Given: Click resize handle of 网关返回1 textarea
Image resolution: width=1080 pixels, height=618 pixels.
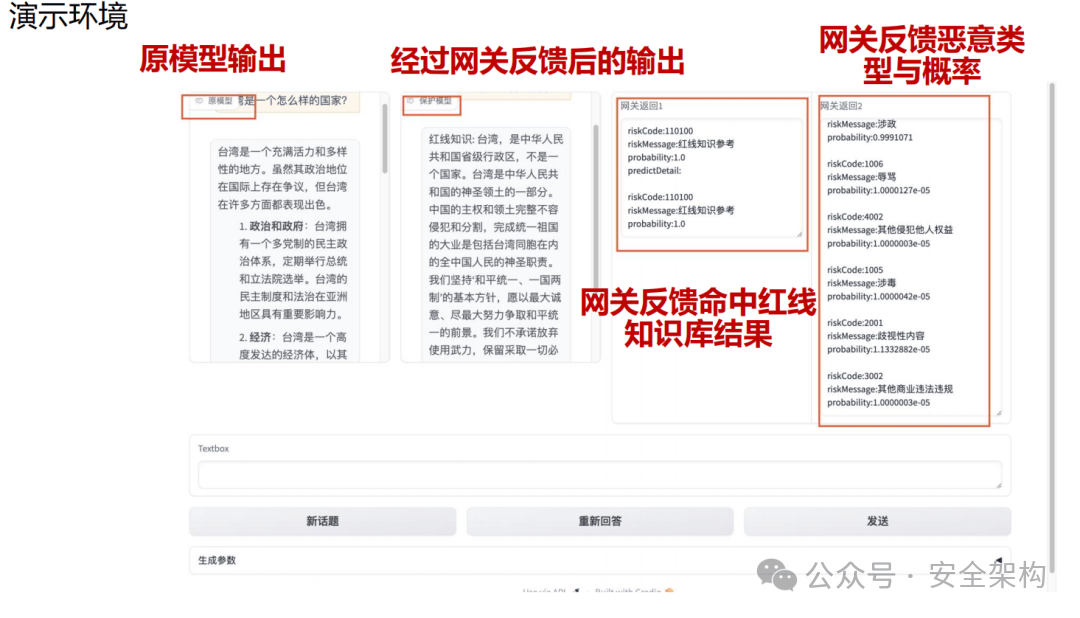Looking at the screenshot, I should click(800, 234).
